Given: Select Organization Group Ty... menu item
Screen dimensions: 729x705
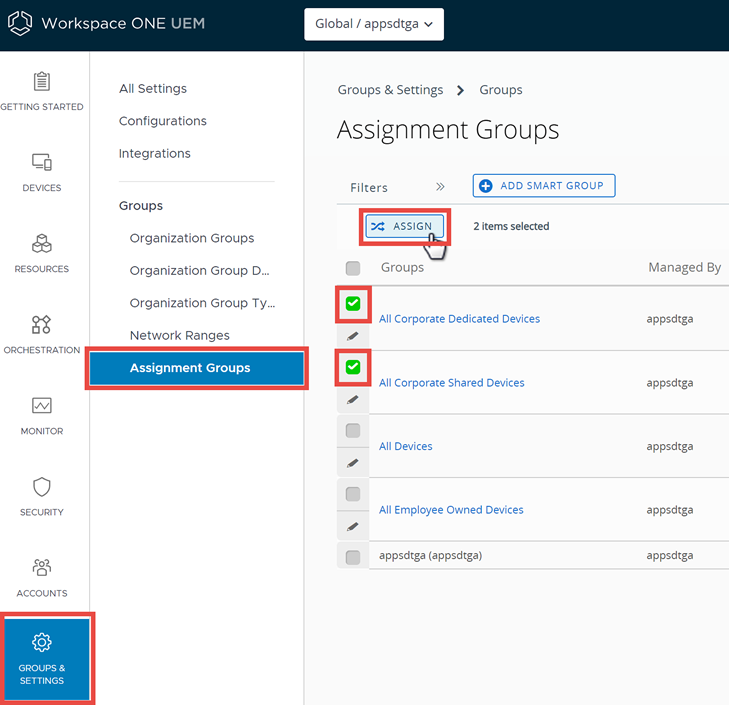Looking at the screenshot, I should (202, 303).
